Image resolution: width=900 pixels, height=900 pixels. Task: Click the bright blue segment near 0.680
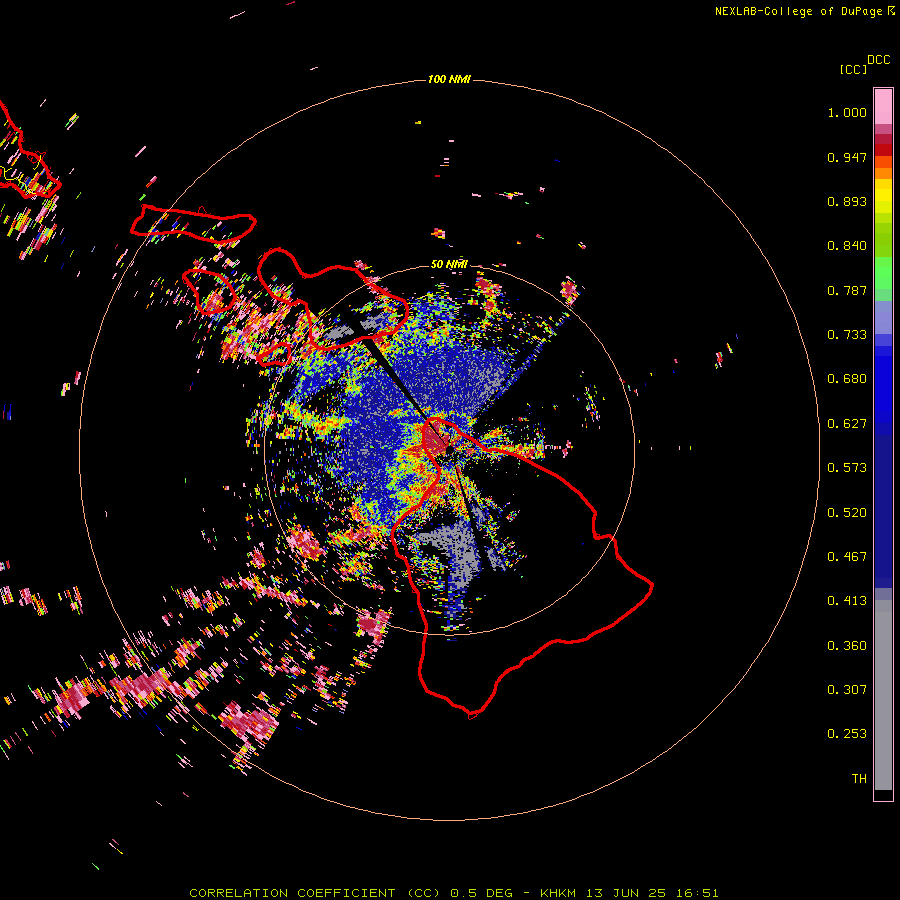click(x=883, y=382)
